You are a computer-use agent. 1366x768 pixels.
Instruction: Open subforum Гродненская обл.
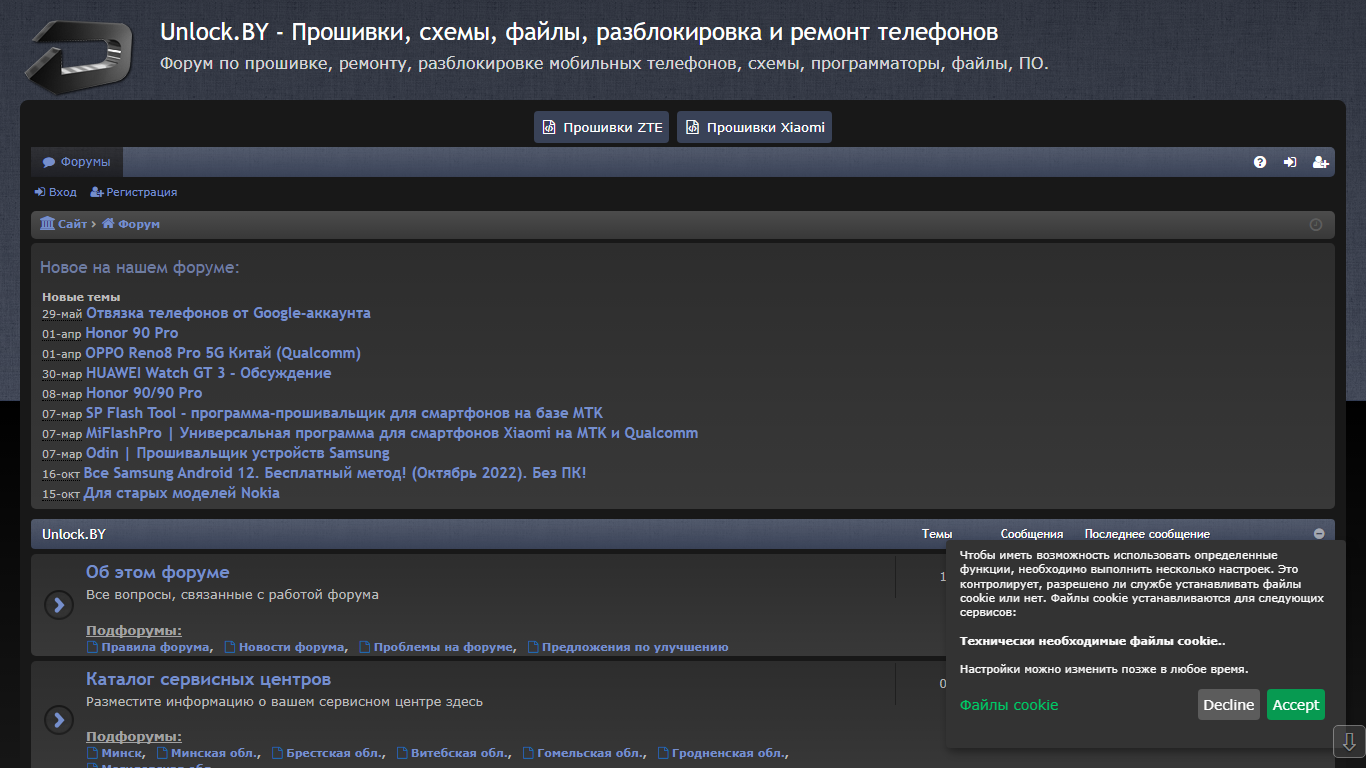click(721, 753)
